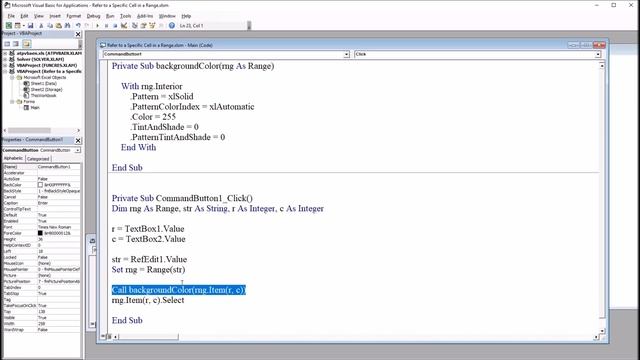Open the Window menu
Image resolution: width=640 pixels, height=360 pixels.
pyautogui.click(x=167, y=16)
